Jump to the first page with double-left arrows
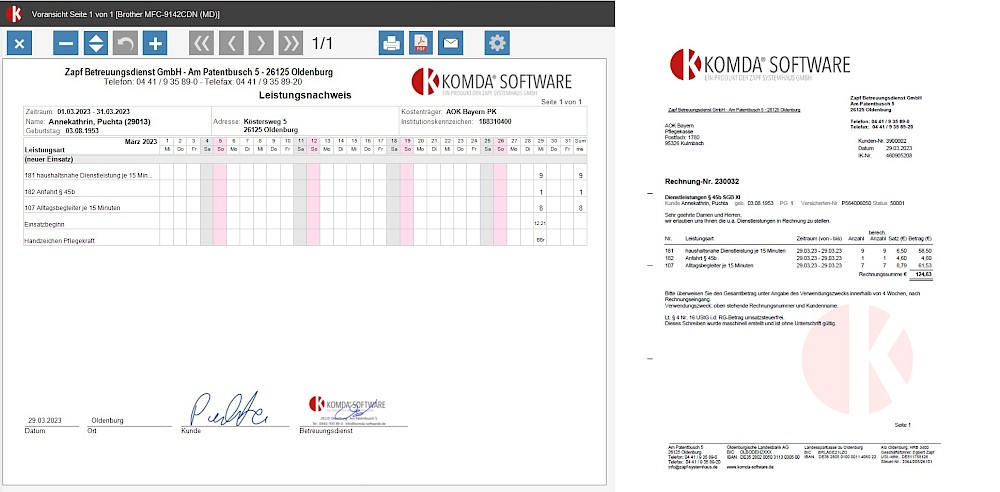The height and width of the screenshot is (492, 1000). point(202,43)
